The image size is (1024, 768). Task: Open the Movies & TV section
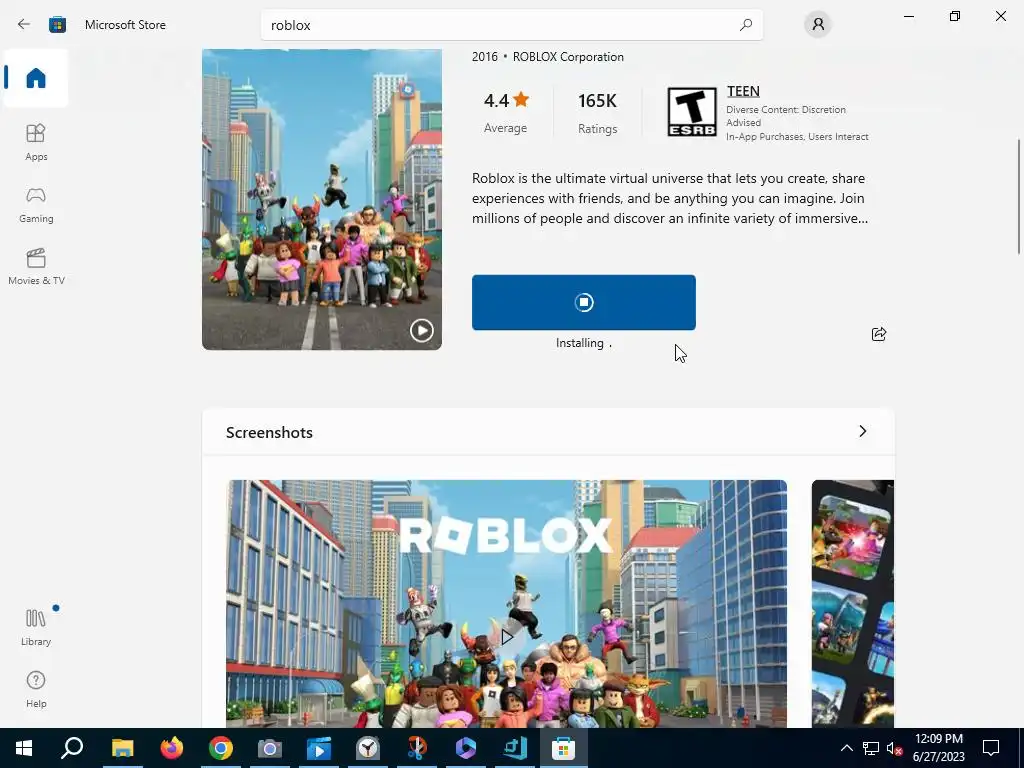(x=36, y=266)
